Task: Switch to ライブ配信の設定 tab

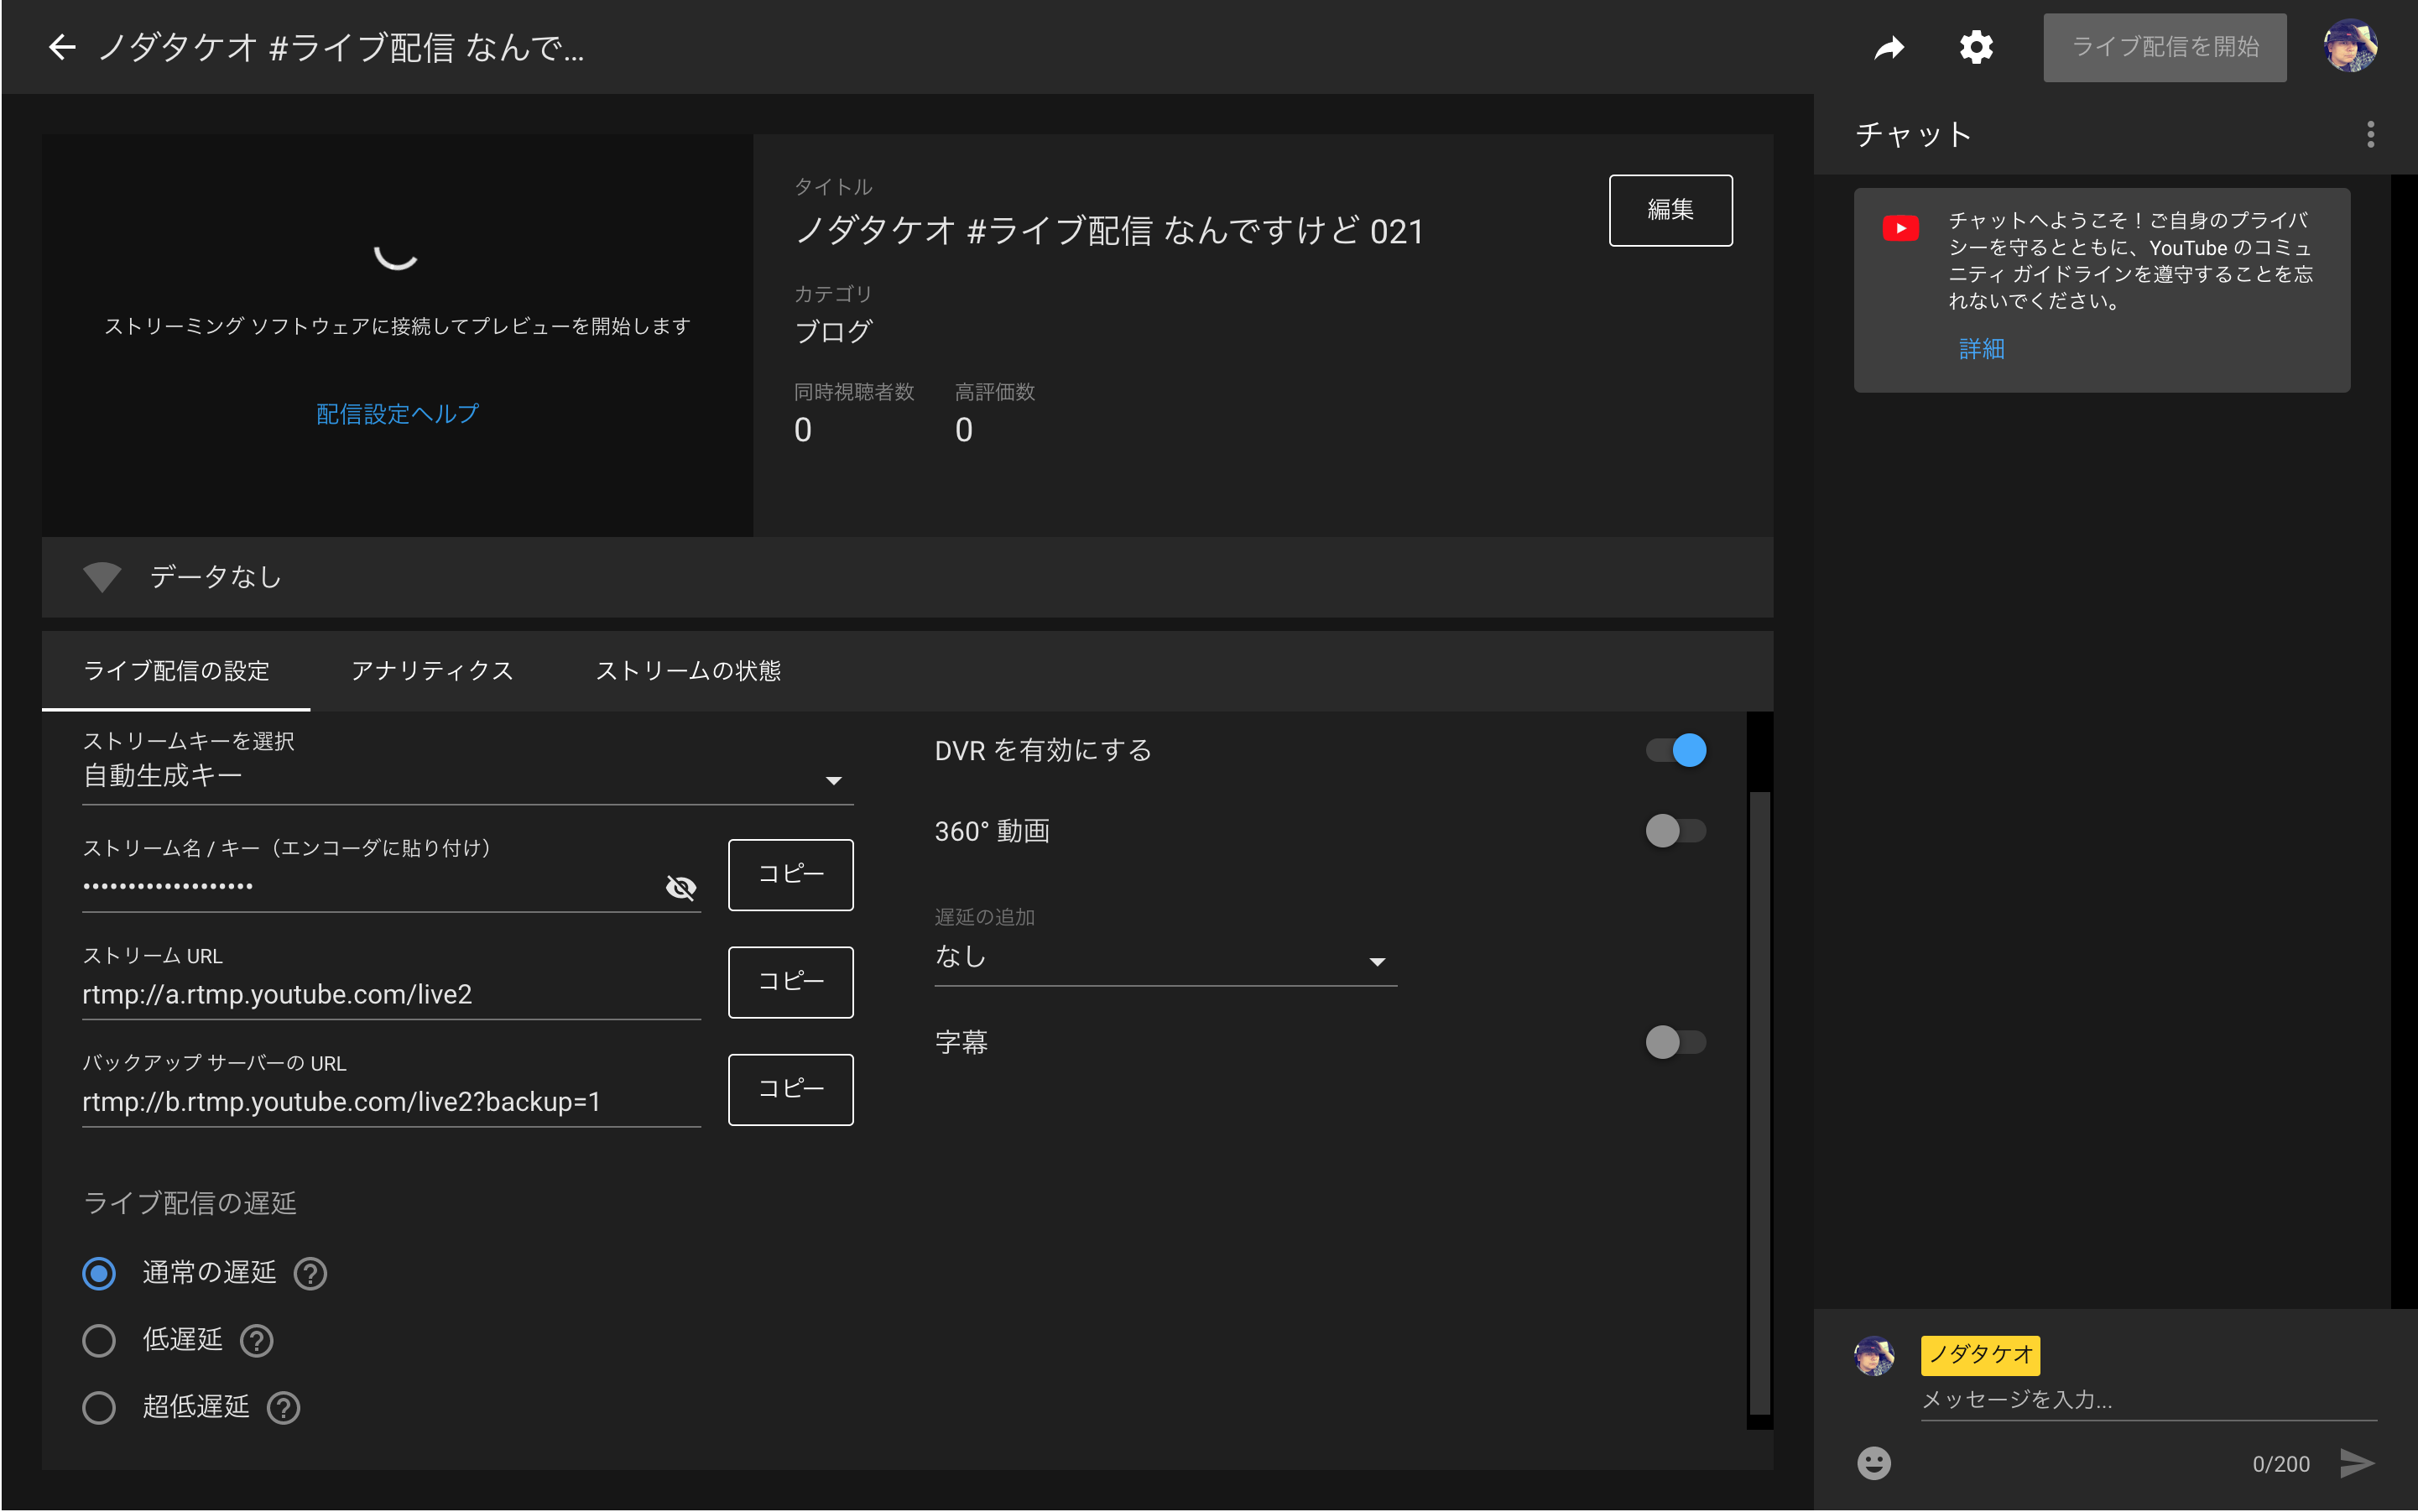Action: pos(176,671)
